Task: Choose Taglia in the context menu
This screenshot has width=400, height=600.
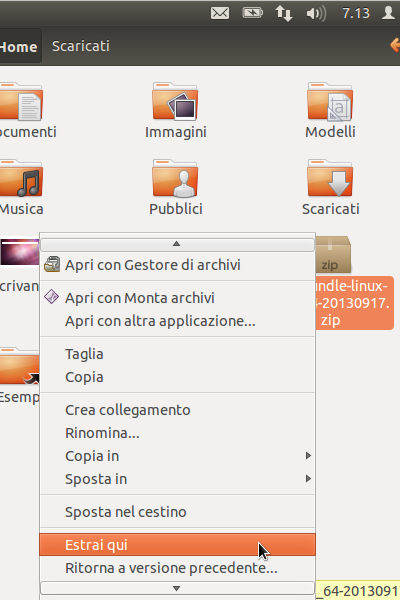Action: click(x=177, y=354)
